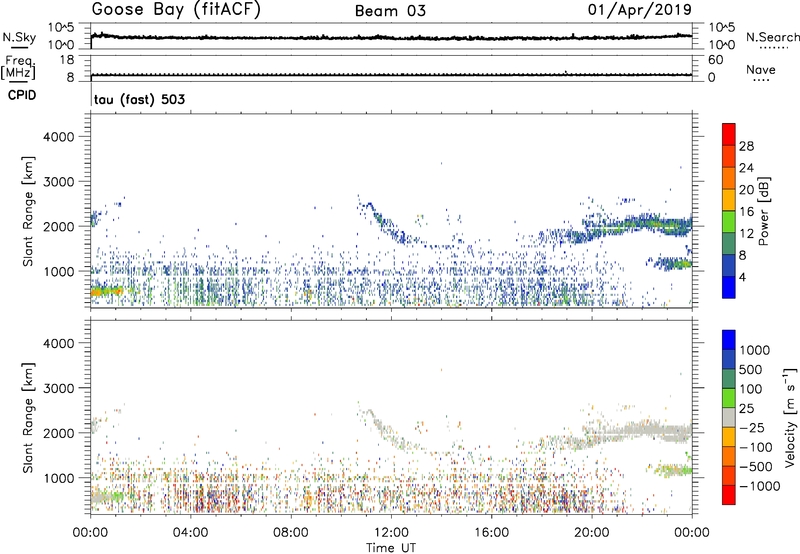Click the "Goose Bay (fitACF)" plot title
The image size is (800, 554).
176,10
